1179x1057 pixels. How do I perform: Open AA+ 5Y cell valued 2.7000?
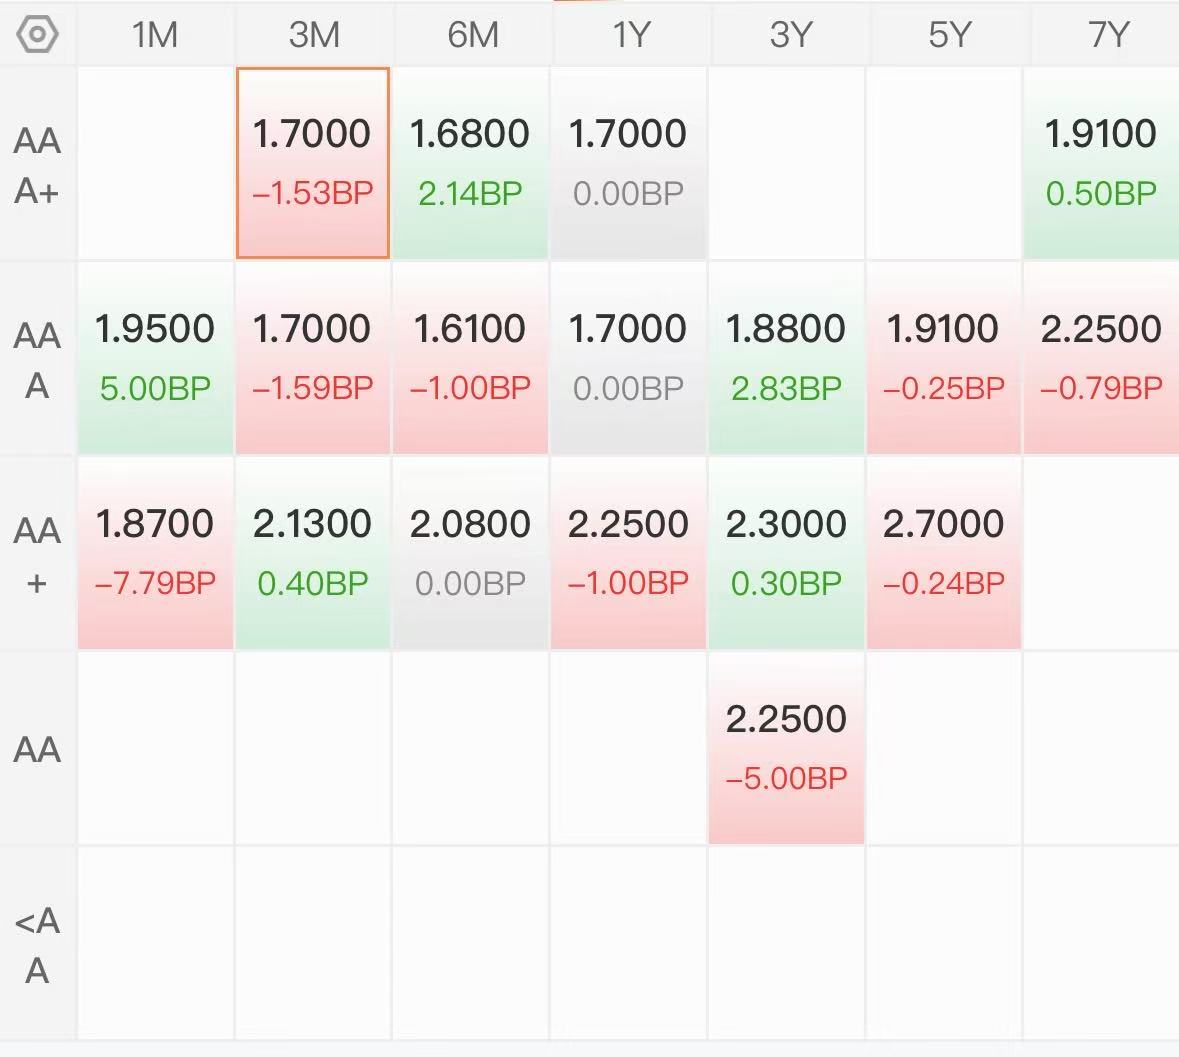click(x=944, y=553)
